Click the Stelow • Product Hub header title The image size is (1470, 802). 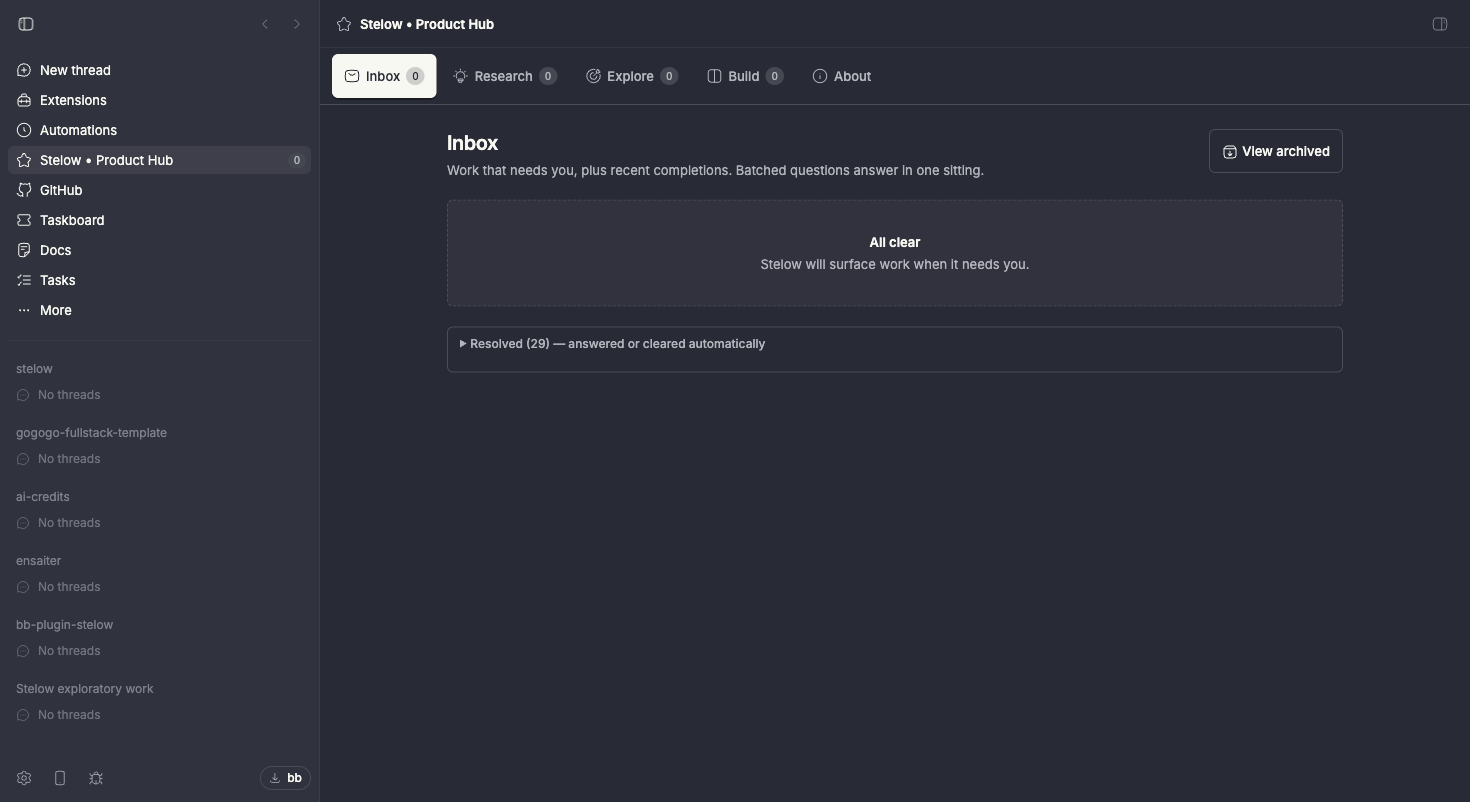427,24
